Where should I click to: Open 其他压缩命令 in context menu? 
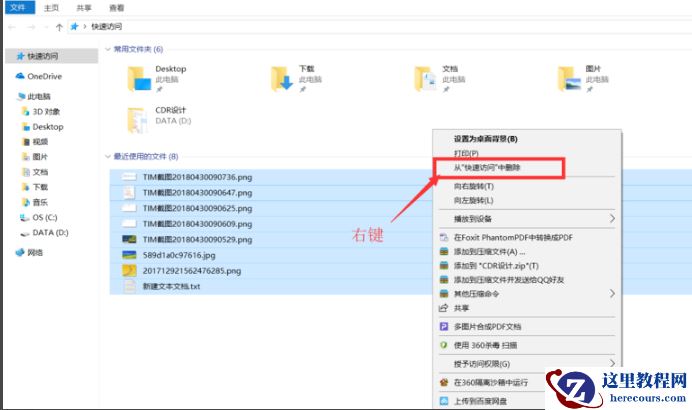476,294
